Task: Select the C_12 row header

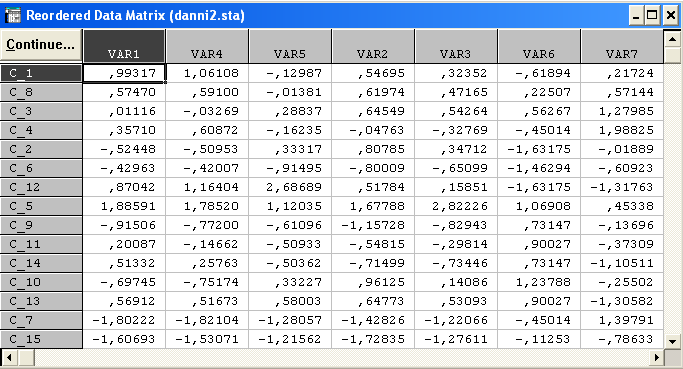Action: pyautogui.click(x=41, y=187)
